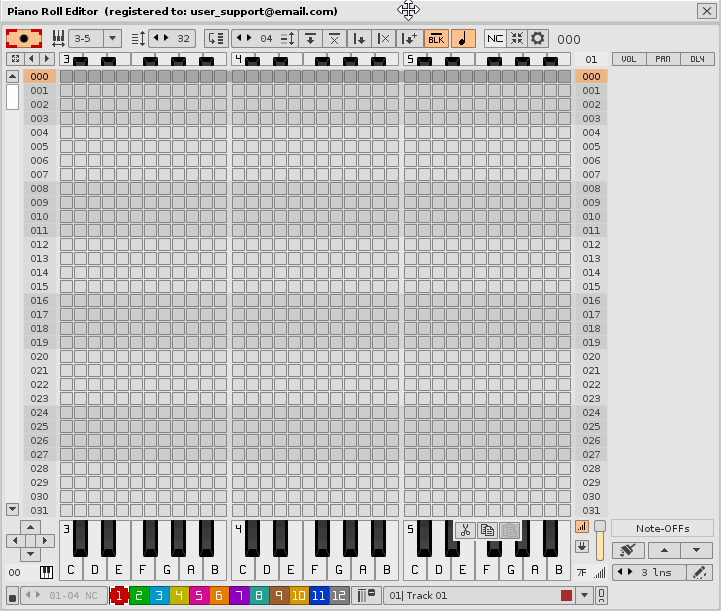Click the delete line X-bar icon

(x=334, y=39)
